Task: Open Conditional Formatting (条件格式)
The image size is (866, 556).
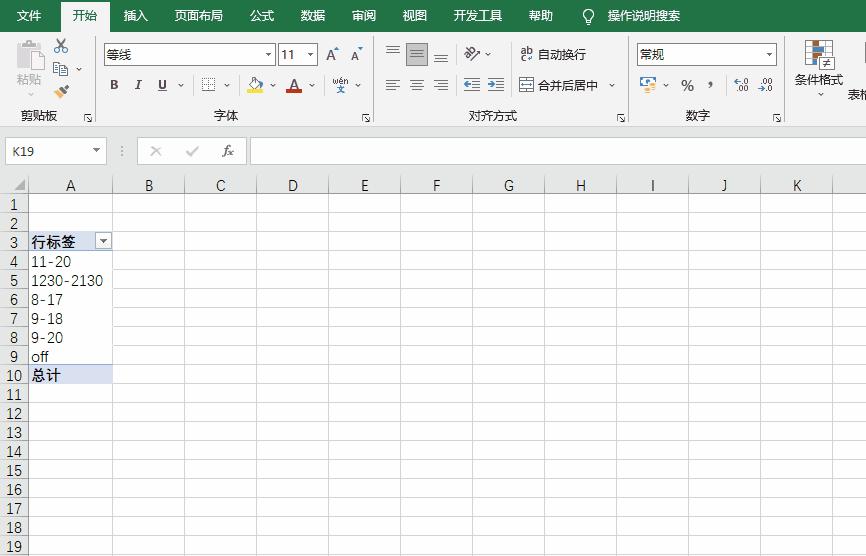Action: [819, 68]
